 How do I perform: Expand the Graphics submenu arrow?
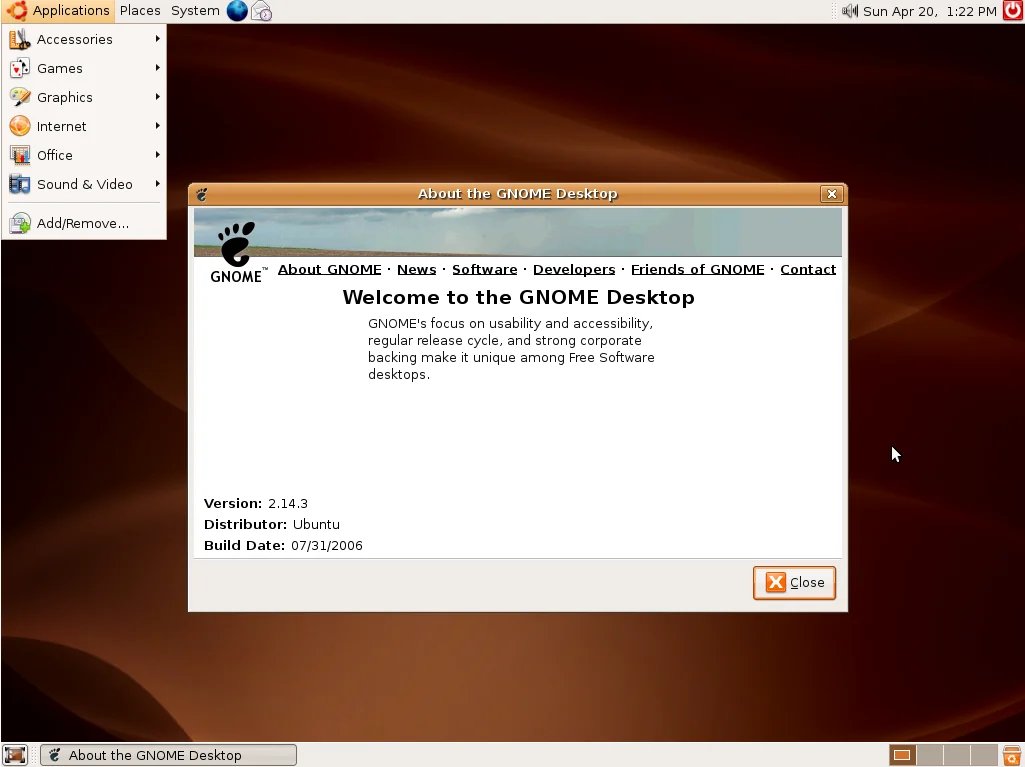coord(158,97)
